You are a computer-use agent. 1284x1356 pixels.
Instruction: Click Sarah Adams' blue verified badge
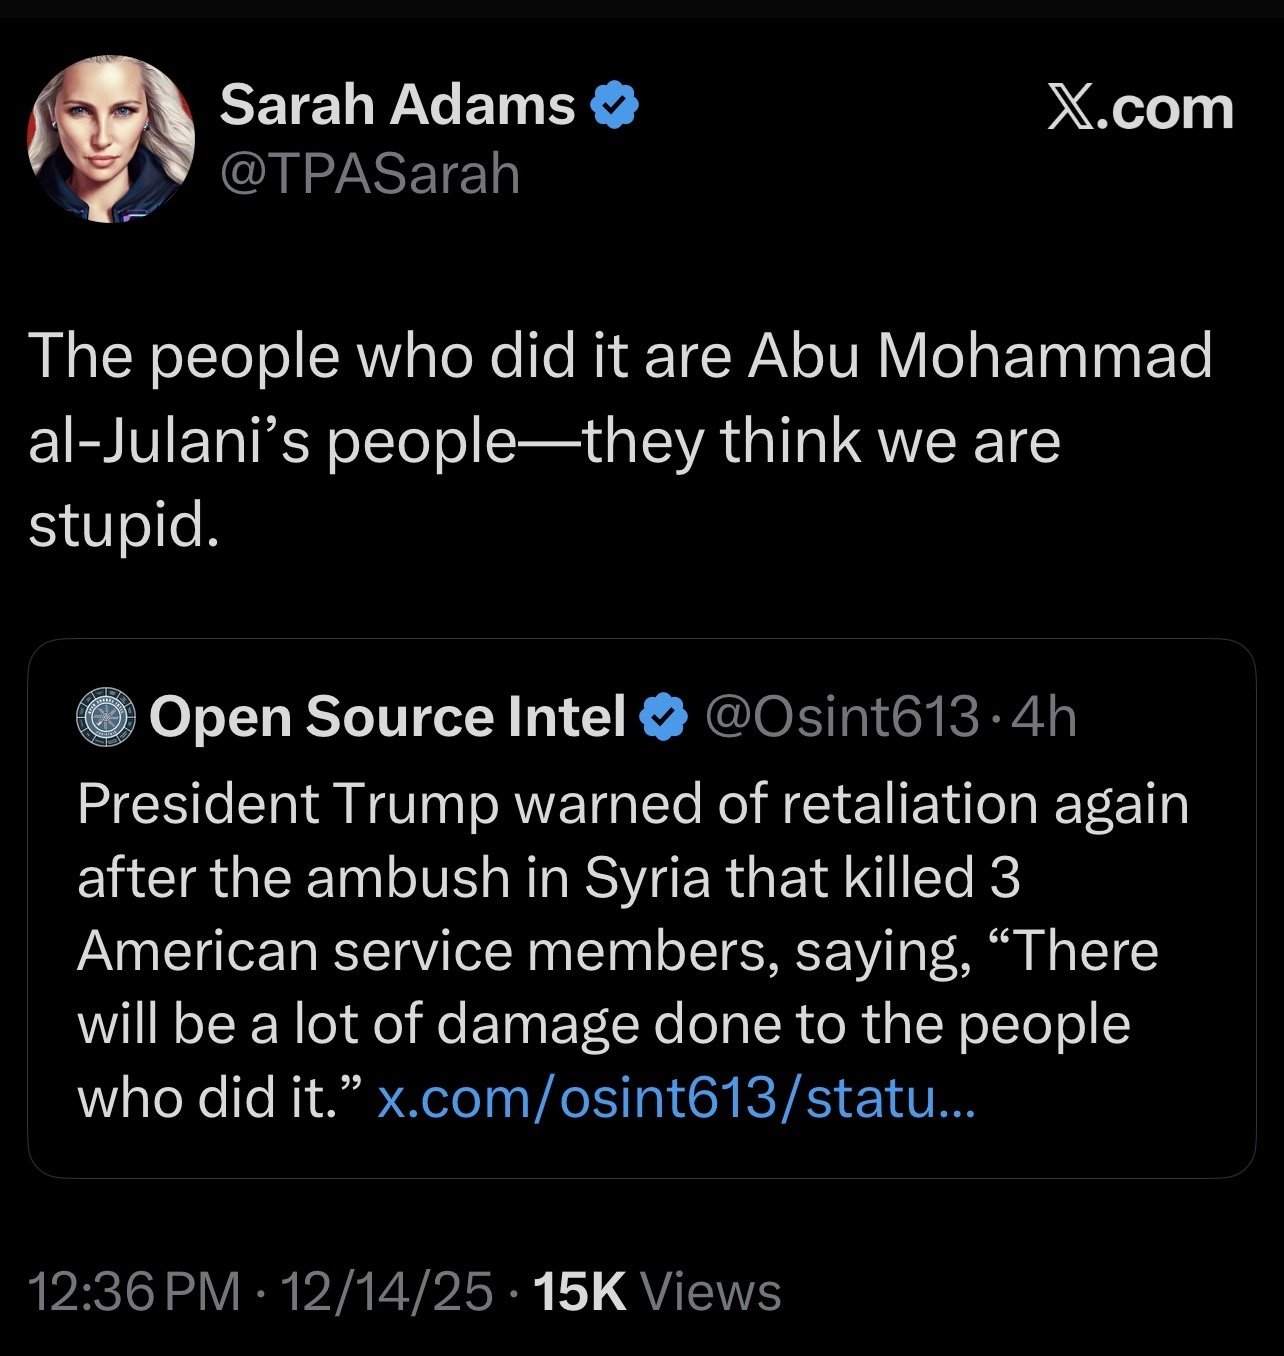point(617,105)
